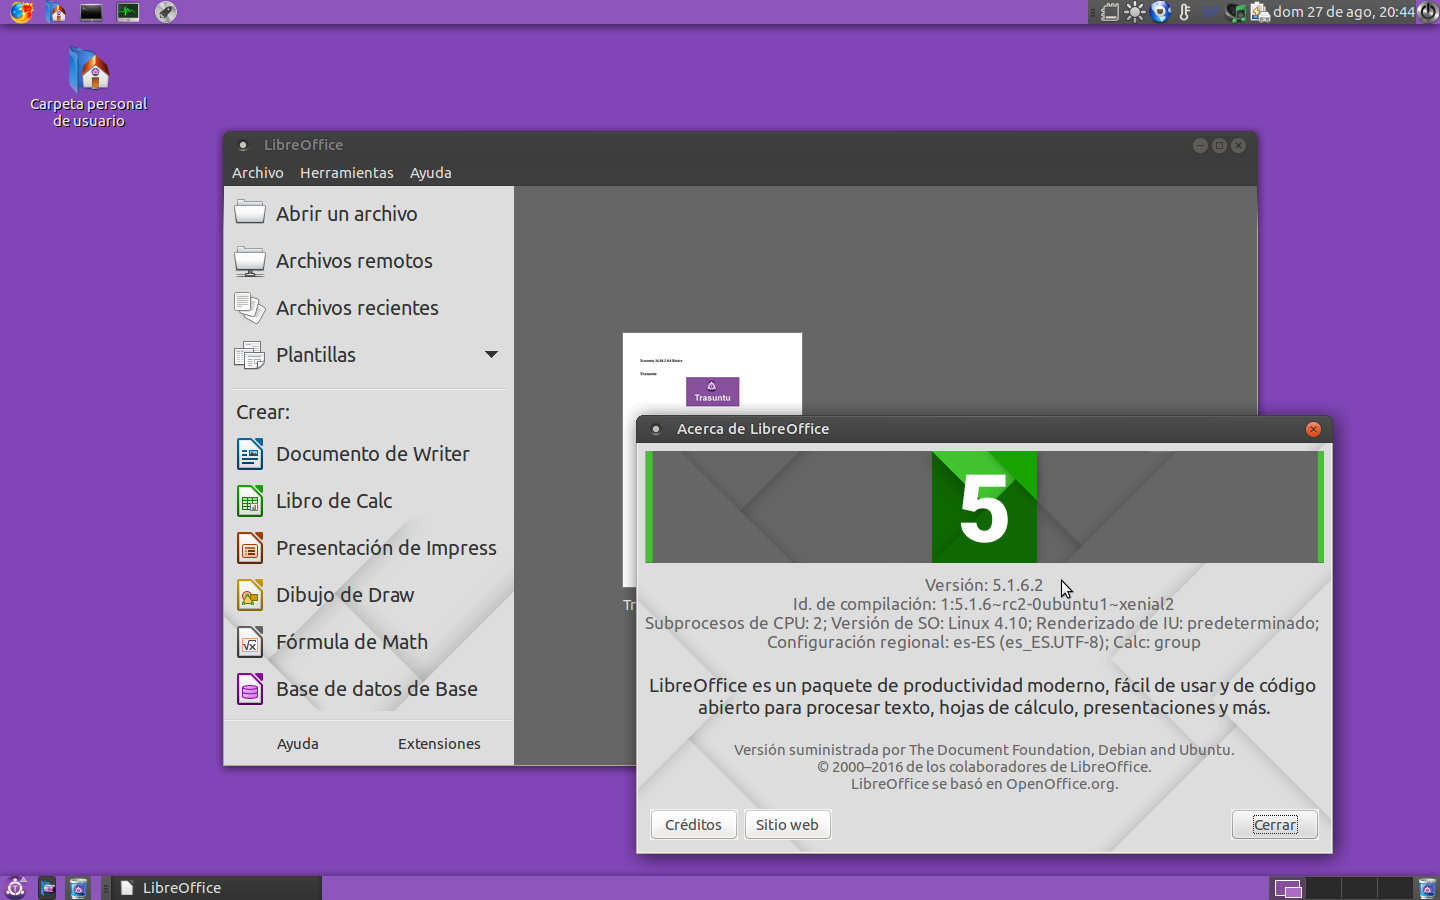The height and width of the screenshot is (900, 1440).
Task: Select Abrir un archivo
Action: (x=347, y=213)
